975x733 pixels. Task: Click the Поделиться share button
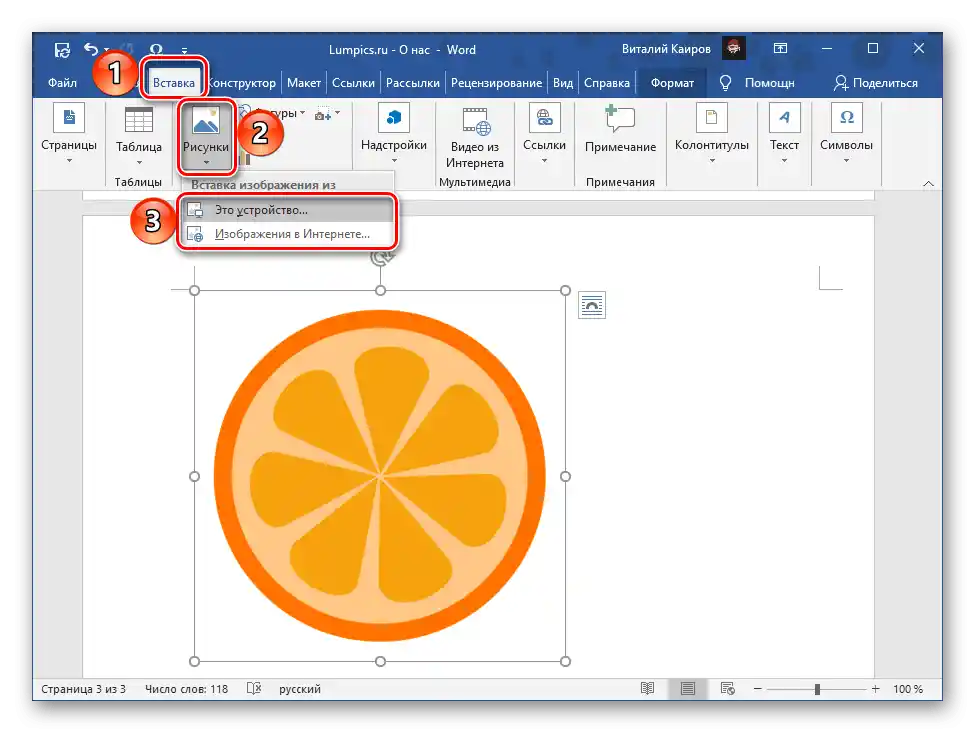pos(876,83)
